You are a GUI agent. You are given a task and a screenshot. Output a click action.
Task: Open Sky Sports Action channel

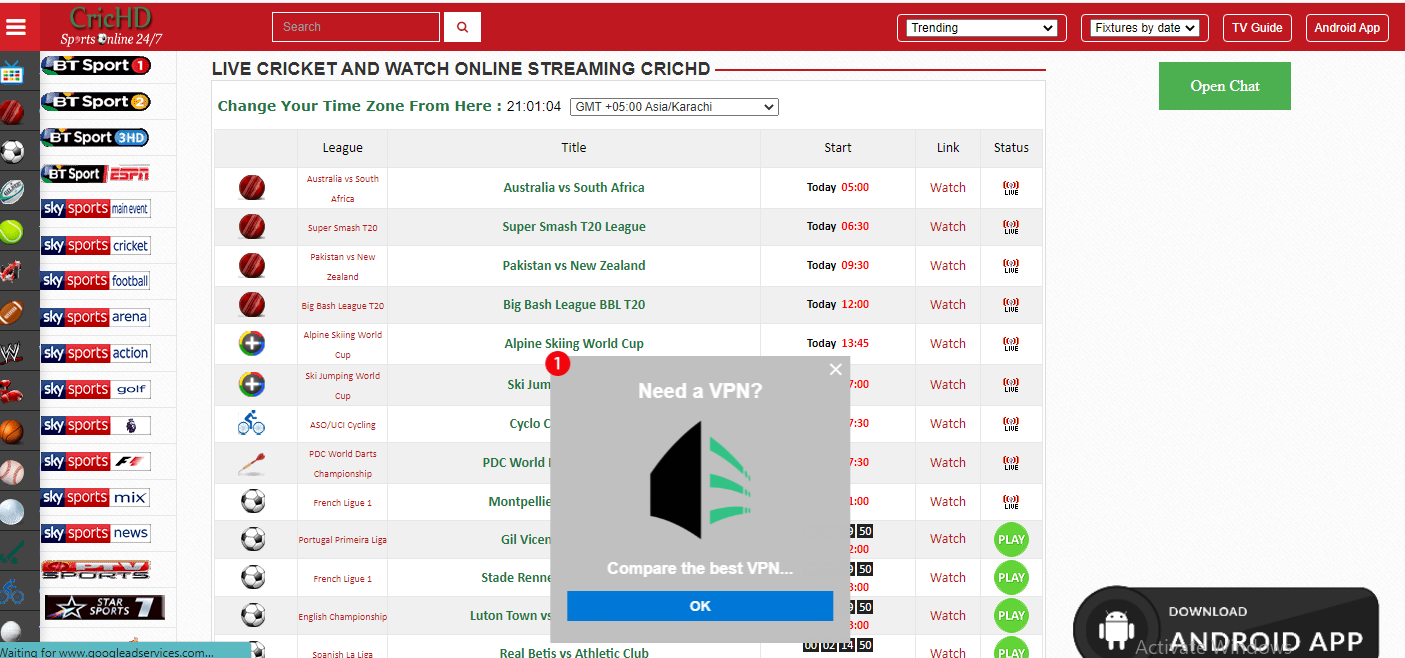click(96, 353)
